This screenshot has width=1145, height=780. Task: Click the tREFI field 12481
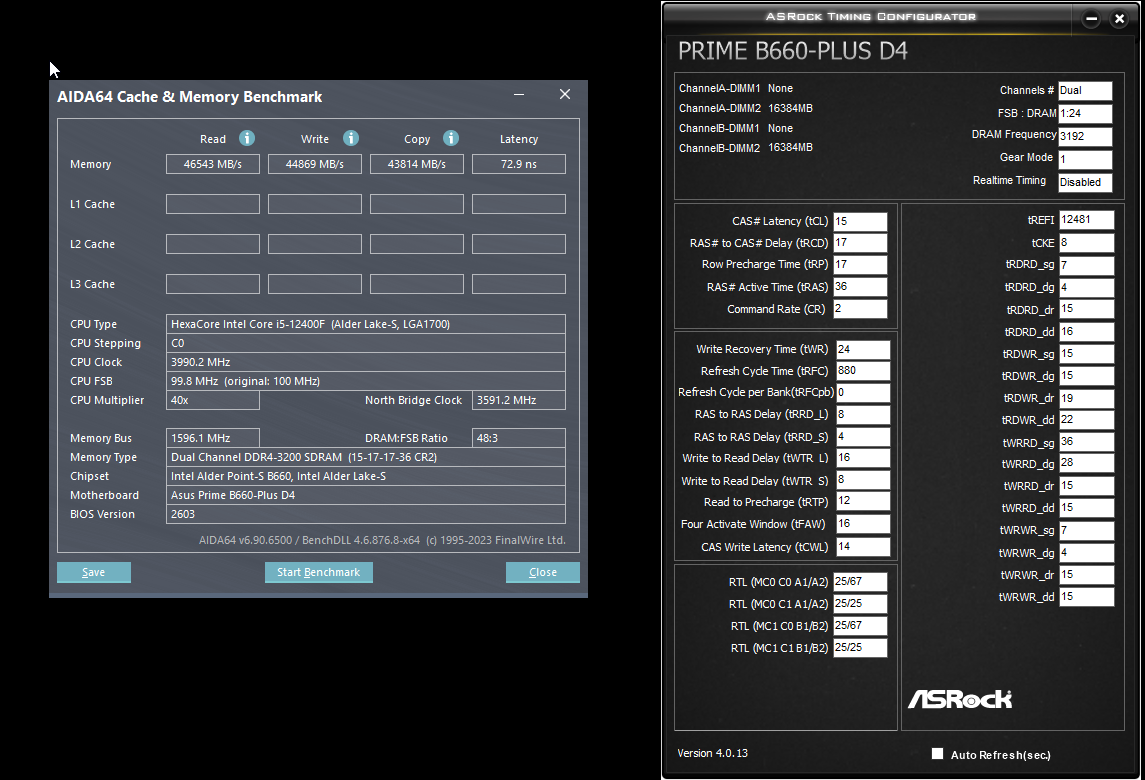pos(1087,220)
